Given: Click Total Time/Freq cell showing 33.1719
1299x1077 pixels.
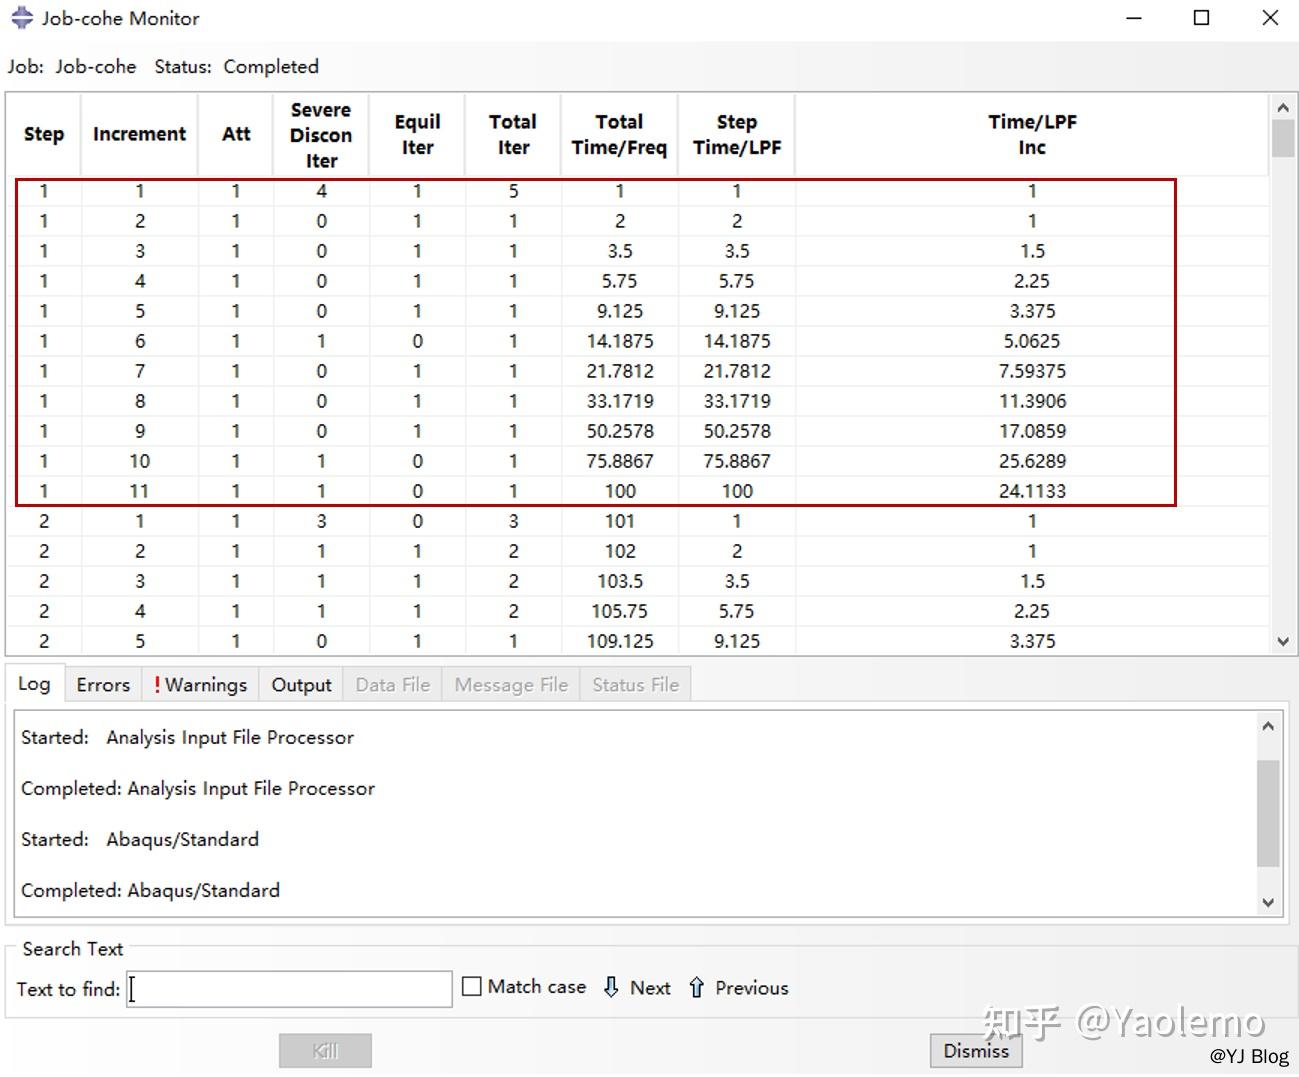Looking at the screenshot, I should click(620, 401).
